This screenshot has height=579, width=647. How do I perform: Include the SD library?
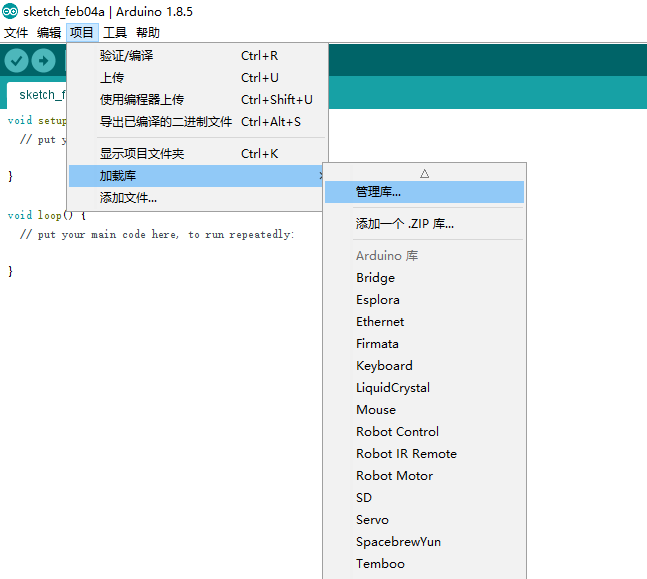[x=424, y=498]
